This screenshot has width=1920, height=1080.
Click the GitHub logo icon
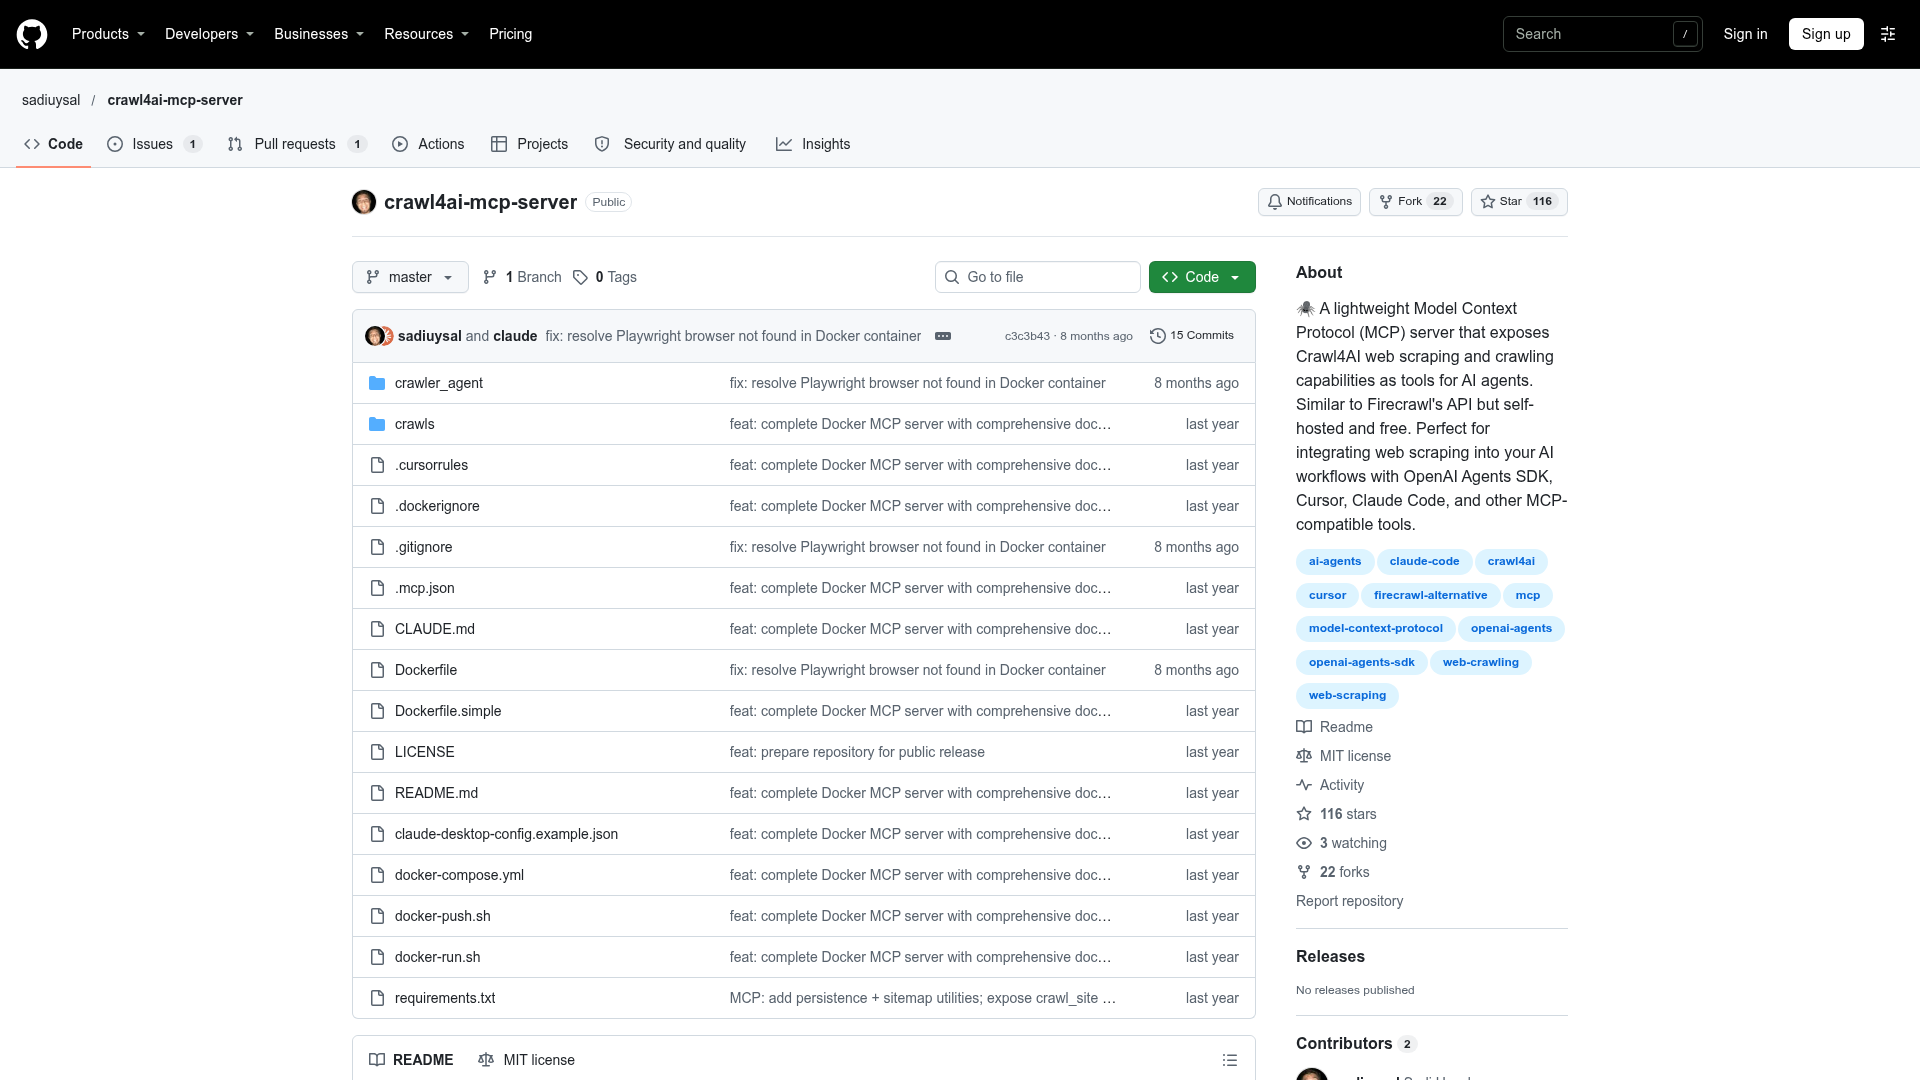click(x=32, y=34)
